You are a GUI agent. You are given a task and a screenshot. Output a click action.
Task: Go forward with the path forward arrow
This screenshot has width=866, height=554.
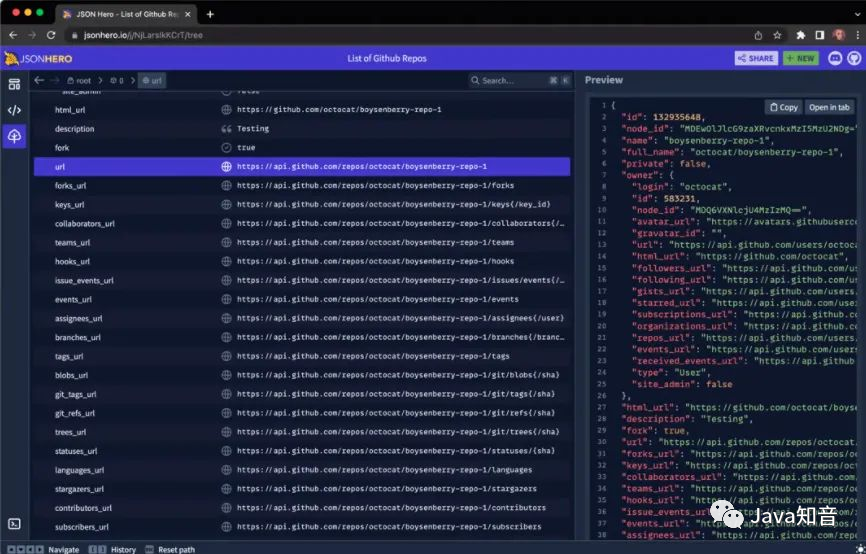point(54,80)
